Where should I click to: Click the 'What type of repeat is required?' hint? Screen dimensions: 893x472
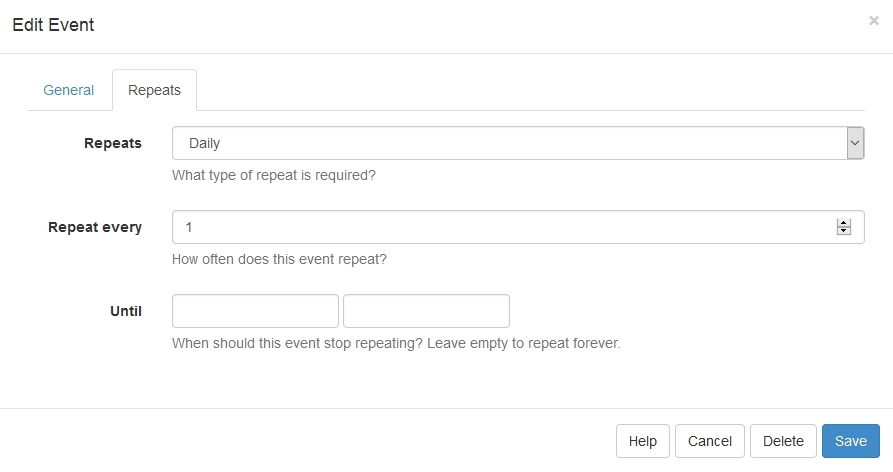274,175
